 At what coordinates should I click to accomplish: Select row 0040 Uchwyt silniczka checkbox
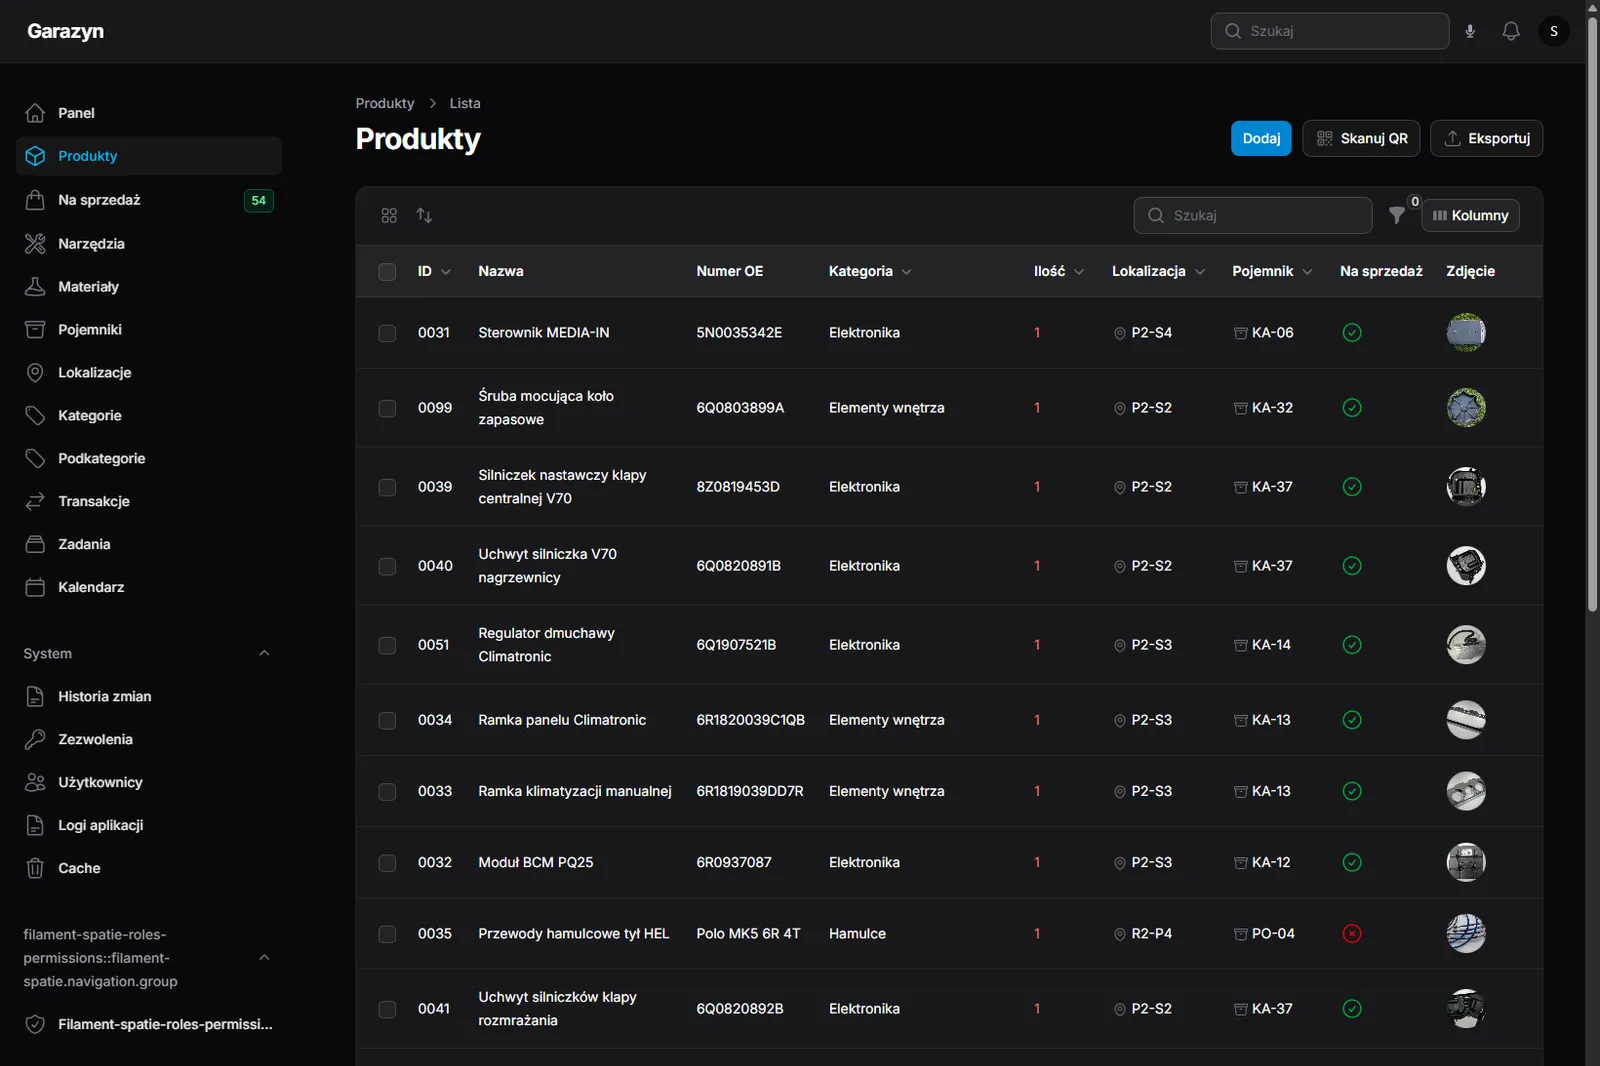pyautogui.click(x=387, y=566)
